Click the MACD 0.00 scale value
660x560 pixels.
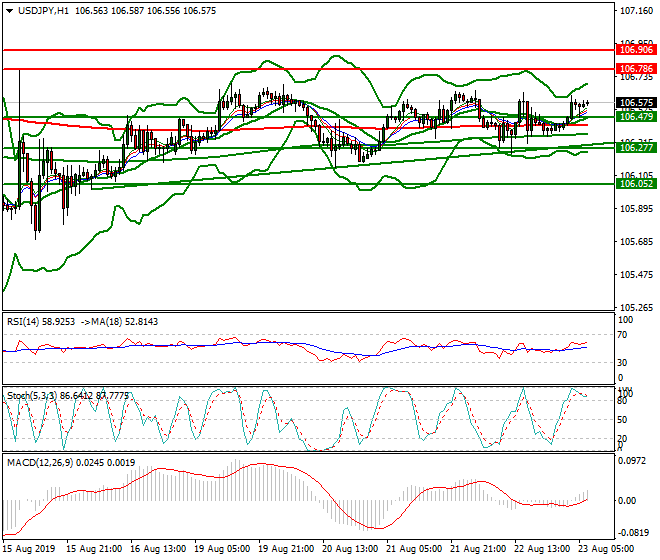(627, 501)
